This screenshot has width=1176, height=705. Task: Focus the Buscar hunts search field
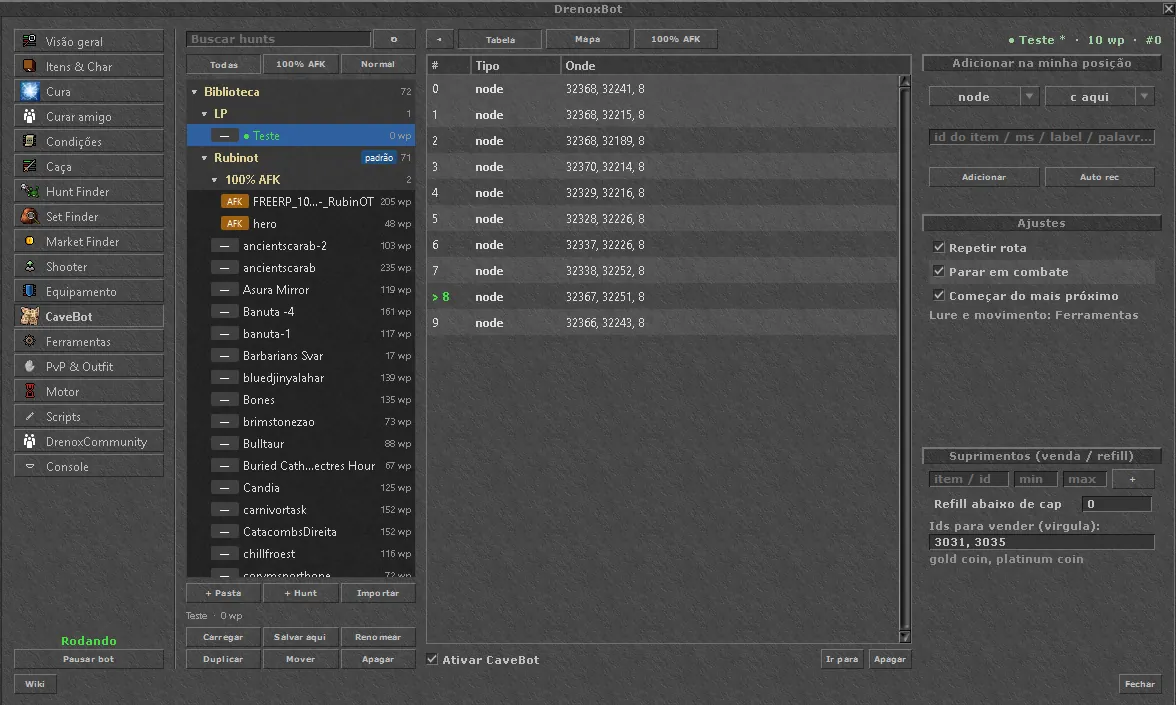coord(278,39)
